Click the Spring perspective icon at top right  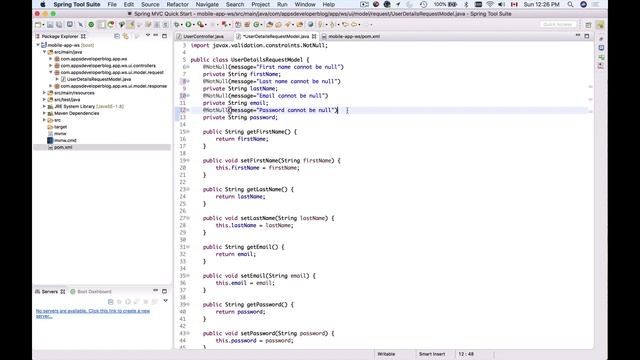pyautogui.click(x=600, y=25)
